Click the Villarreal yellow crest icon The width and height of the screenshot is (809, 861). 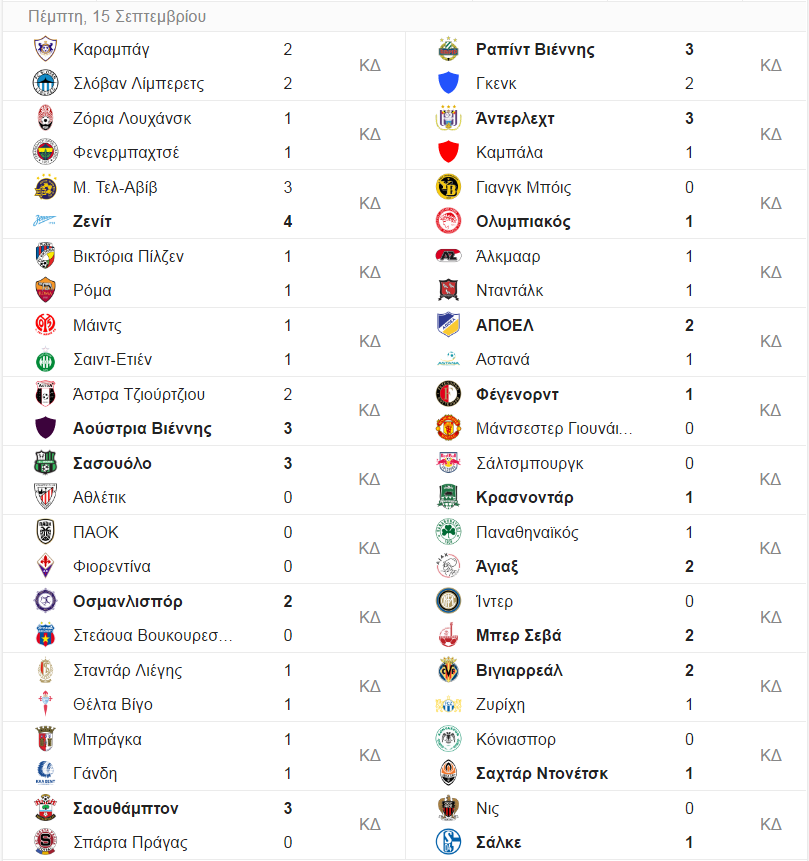[x=448, y=670]
